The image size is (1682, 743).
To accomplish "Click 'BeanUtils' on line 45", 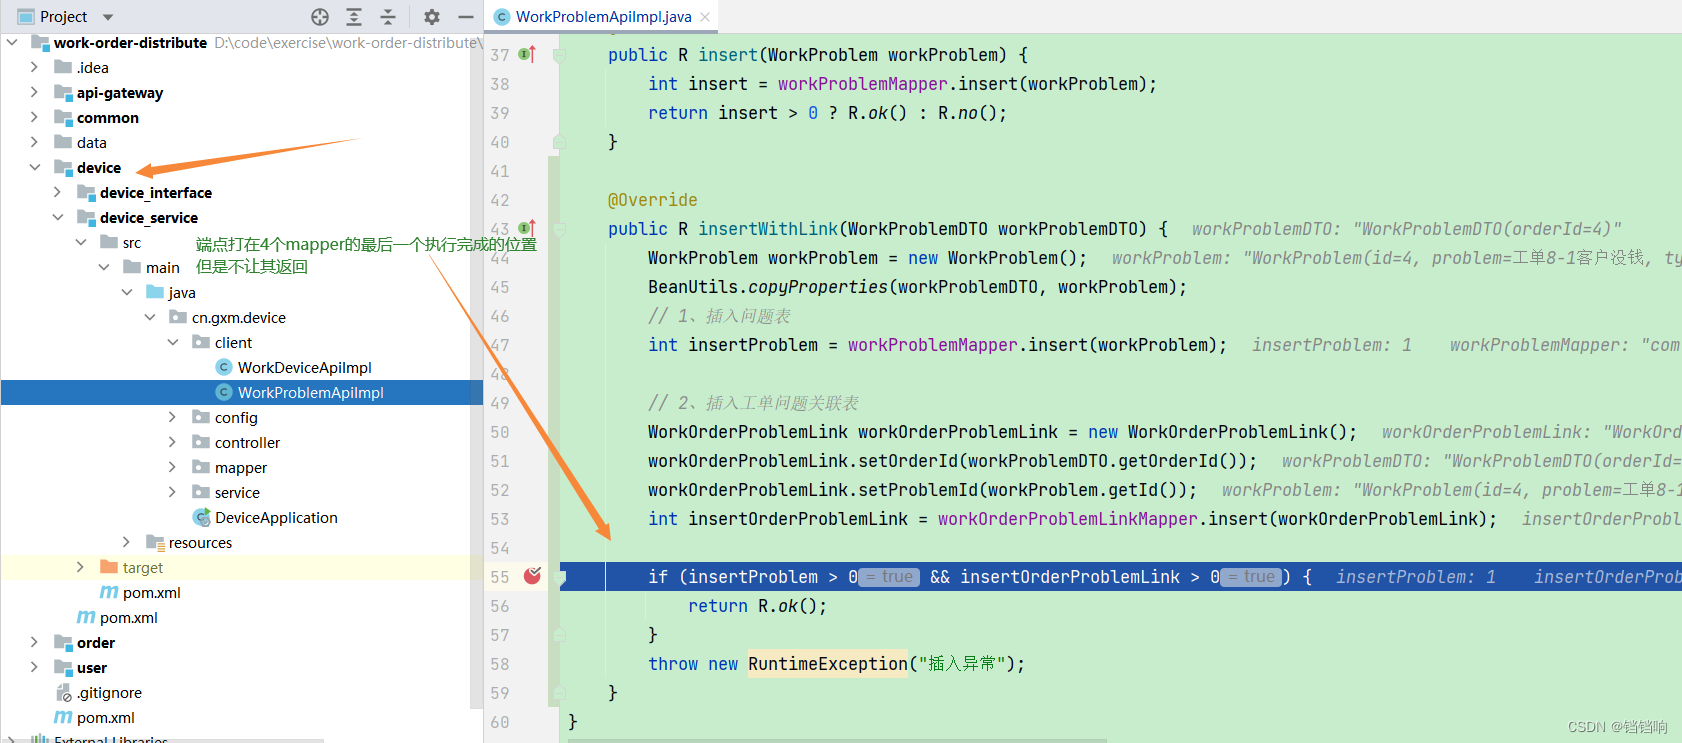I will pyautogui.click(x=692, y=287).
